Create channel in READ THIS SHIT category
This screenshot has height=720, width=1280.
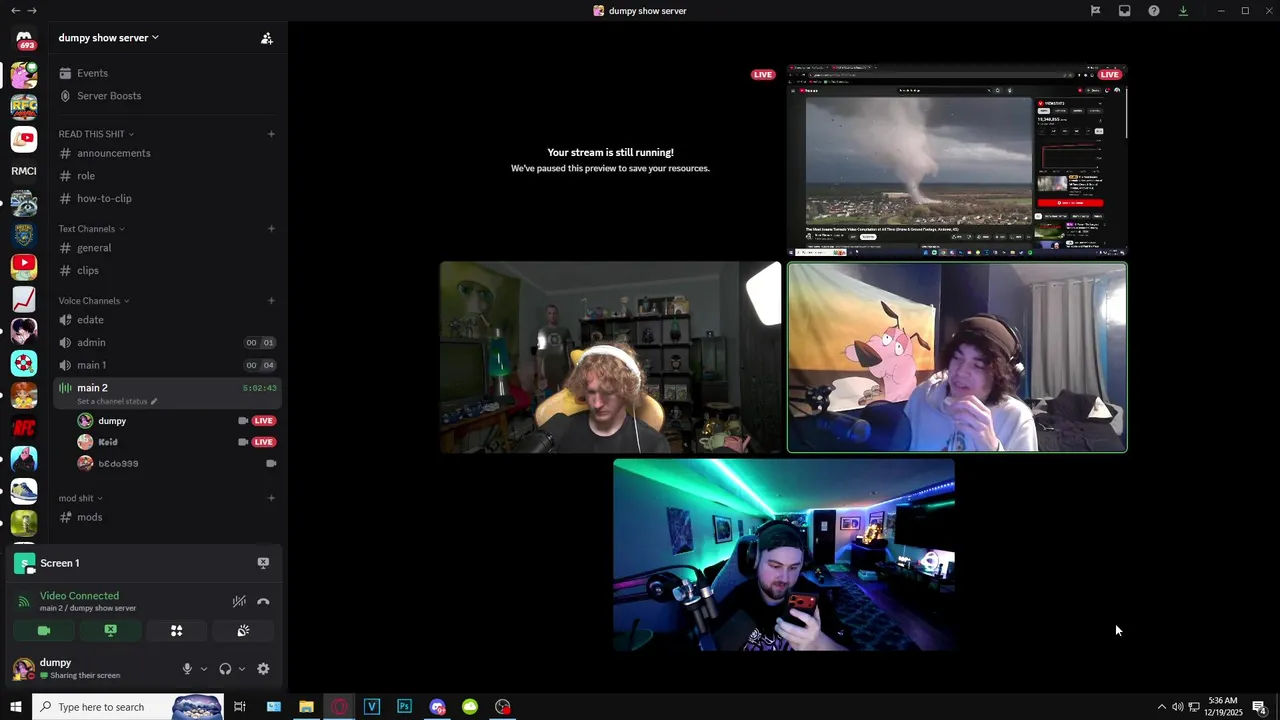pos(271,134)
